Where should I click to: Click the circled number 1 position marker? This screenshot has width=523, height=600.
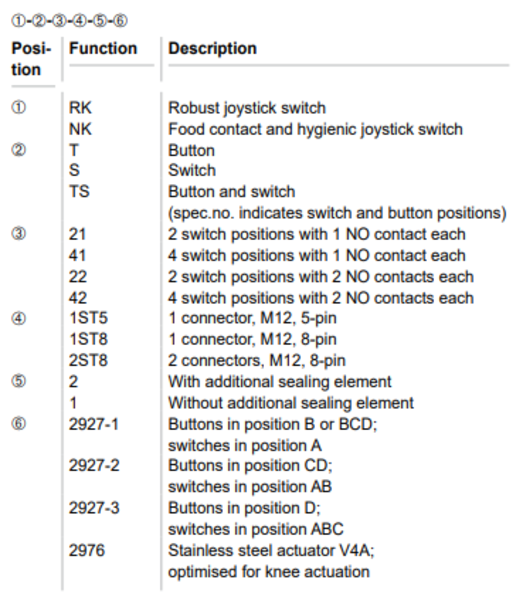(19, 108)
